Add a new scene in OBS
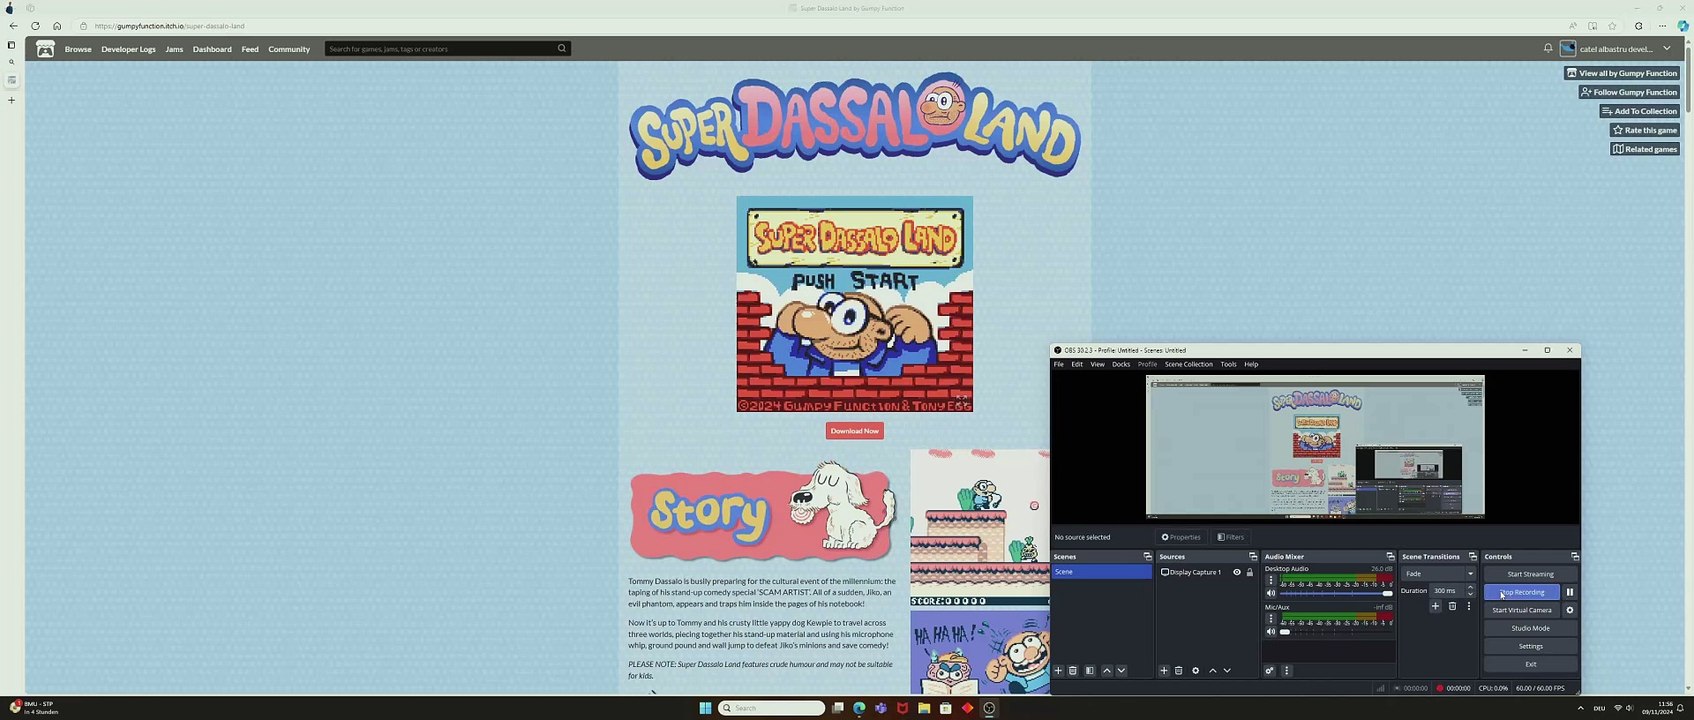1694x720 pixels. [x=1058, y=671]
